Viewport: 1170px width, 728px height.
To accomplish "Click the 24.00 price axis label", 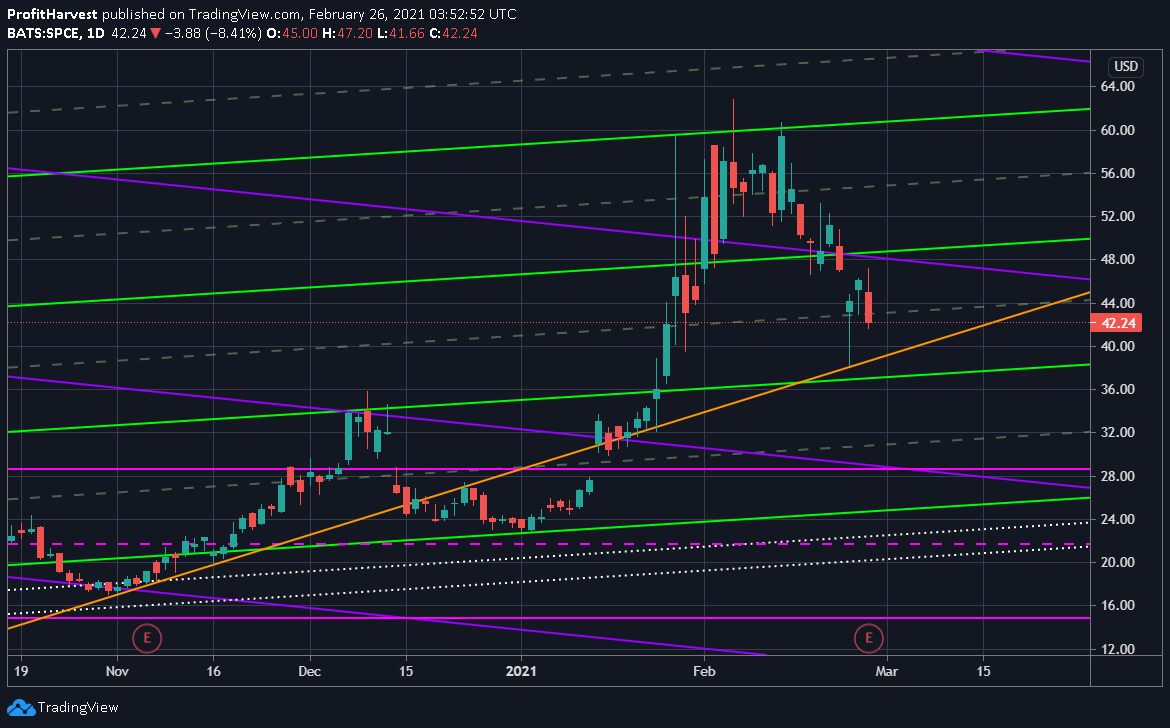I will pos(1118,519).
